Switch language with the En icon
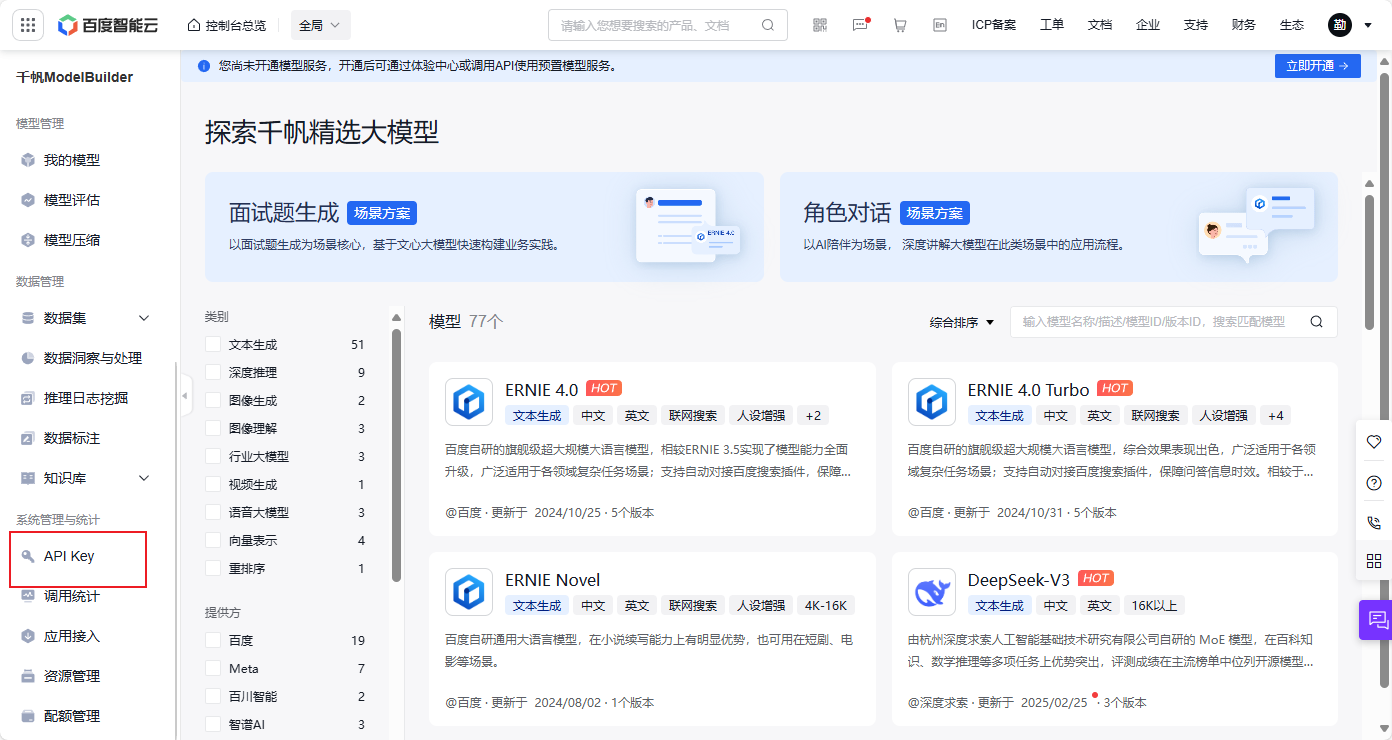This screenshot has width=1392, height=740. (x=940, y=25)
